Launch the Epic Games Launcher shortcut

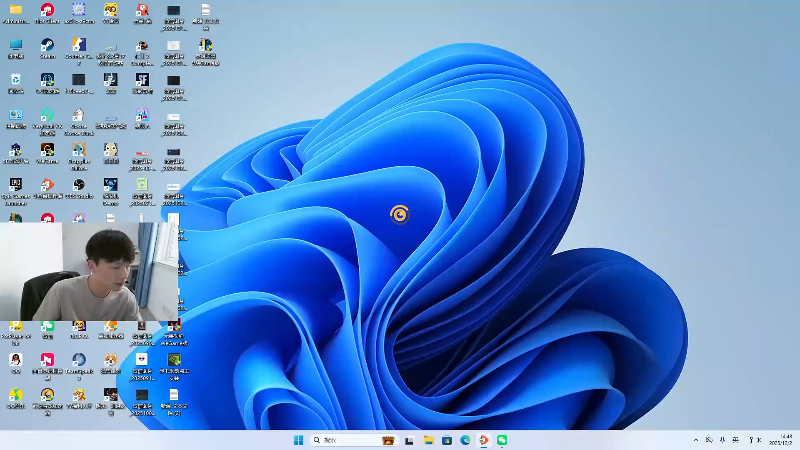coord(16,185)
